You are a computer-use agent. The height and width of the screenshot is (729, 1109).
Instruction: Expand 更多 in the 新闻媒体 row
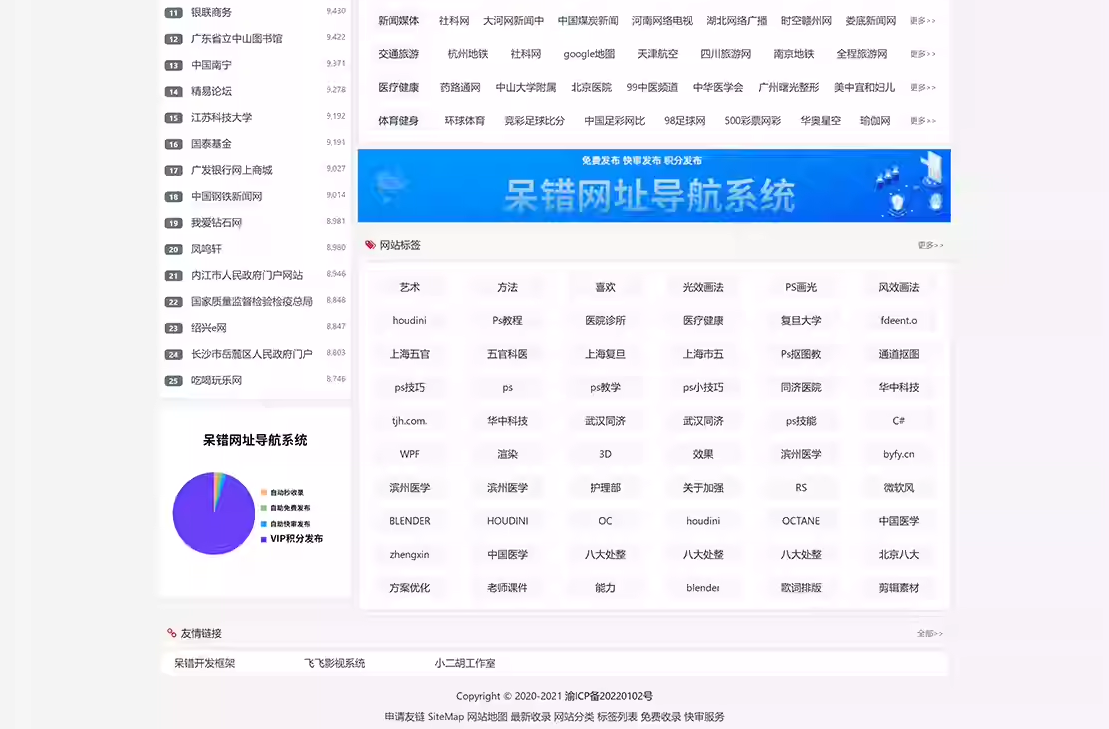pyautogui.click(x=922, y=21)
